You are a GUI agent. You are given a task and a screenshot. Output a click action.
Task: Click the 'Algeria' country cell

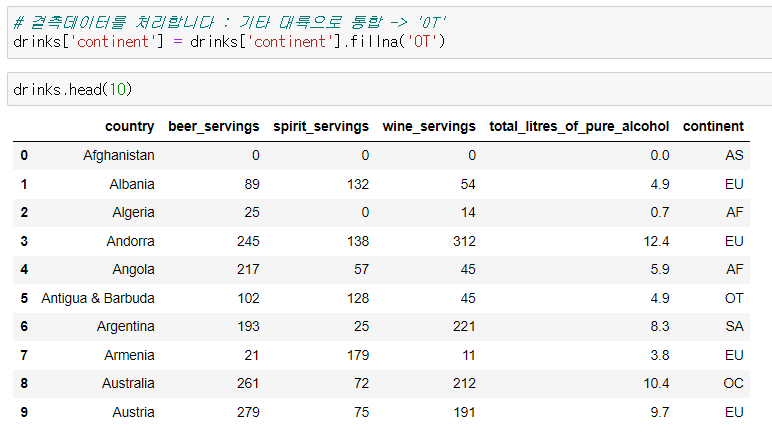click(133, 213)
